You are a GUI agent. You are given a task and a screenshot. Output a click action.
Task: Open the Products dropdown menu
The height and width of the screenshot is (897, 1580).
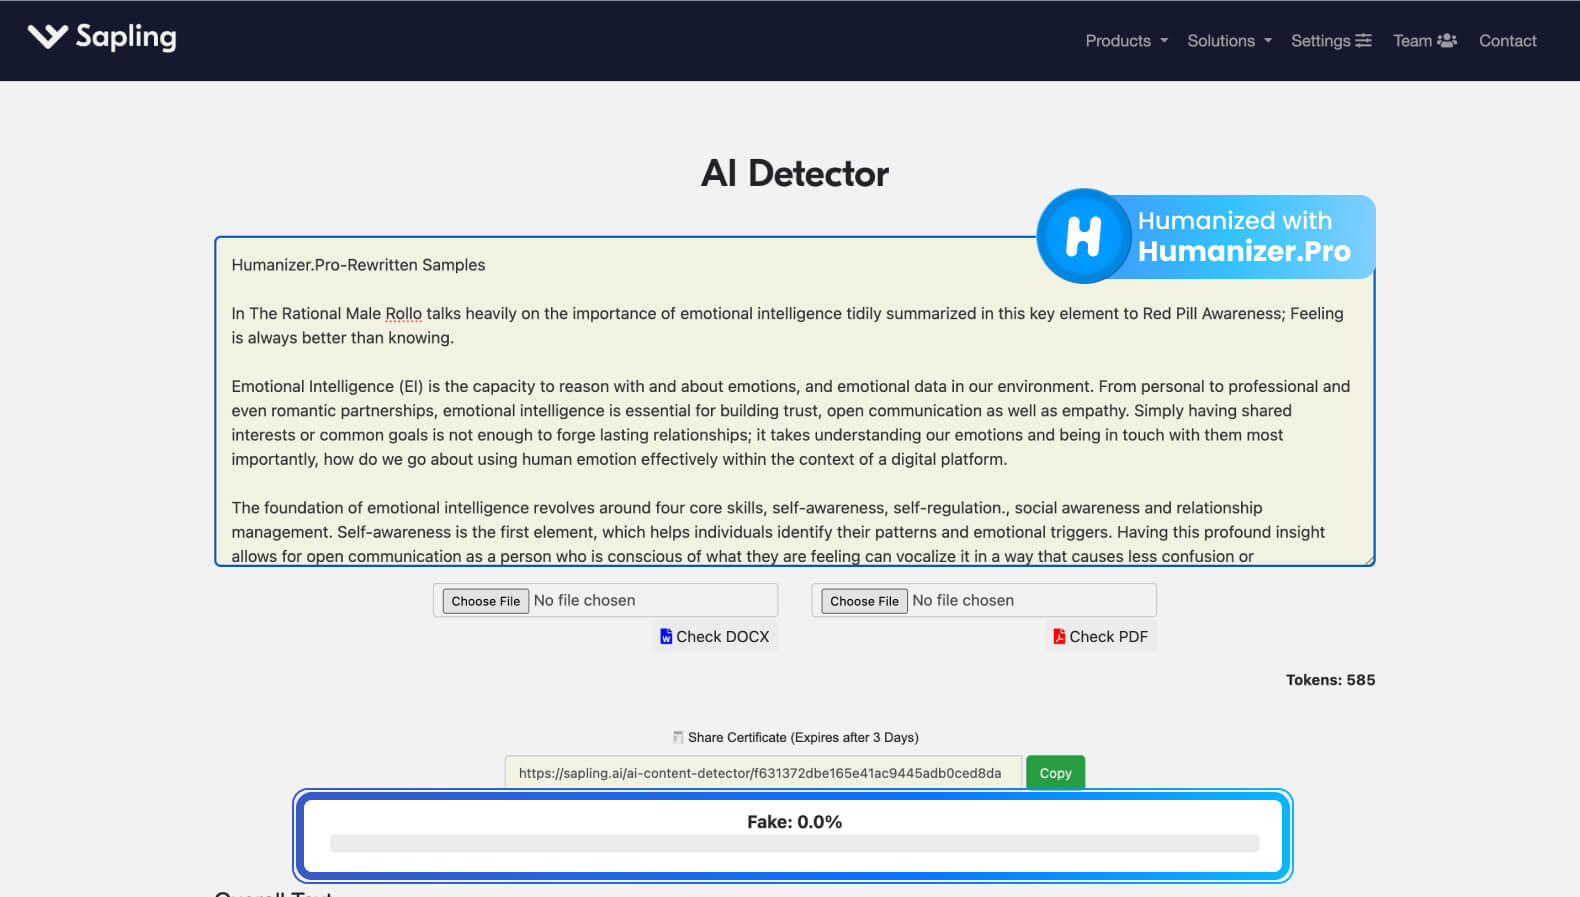pyautogui.click(x=1126, y=41)
